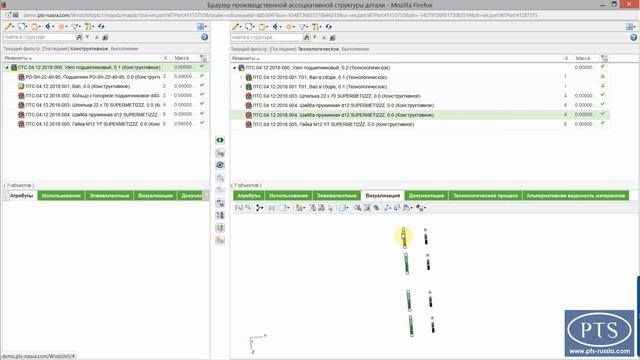Viewport: 640px width, 360px height.
Task: Open the edit pencil menu in left structure toolbar
Action: pyautogui.click(x=9, y=27)
